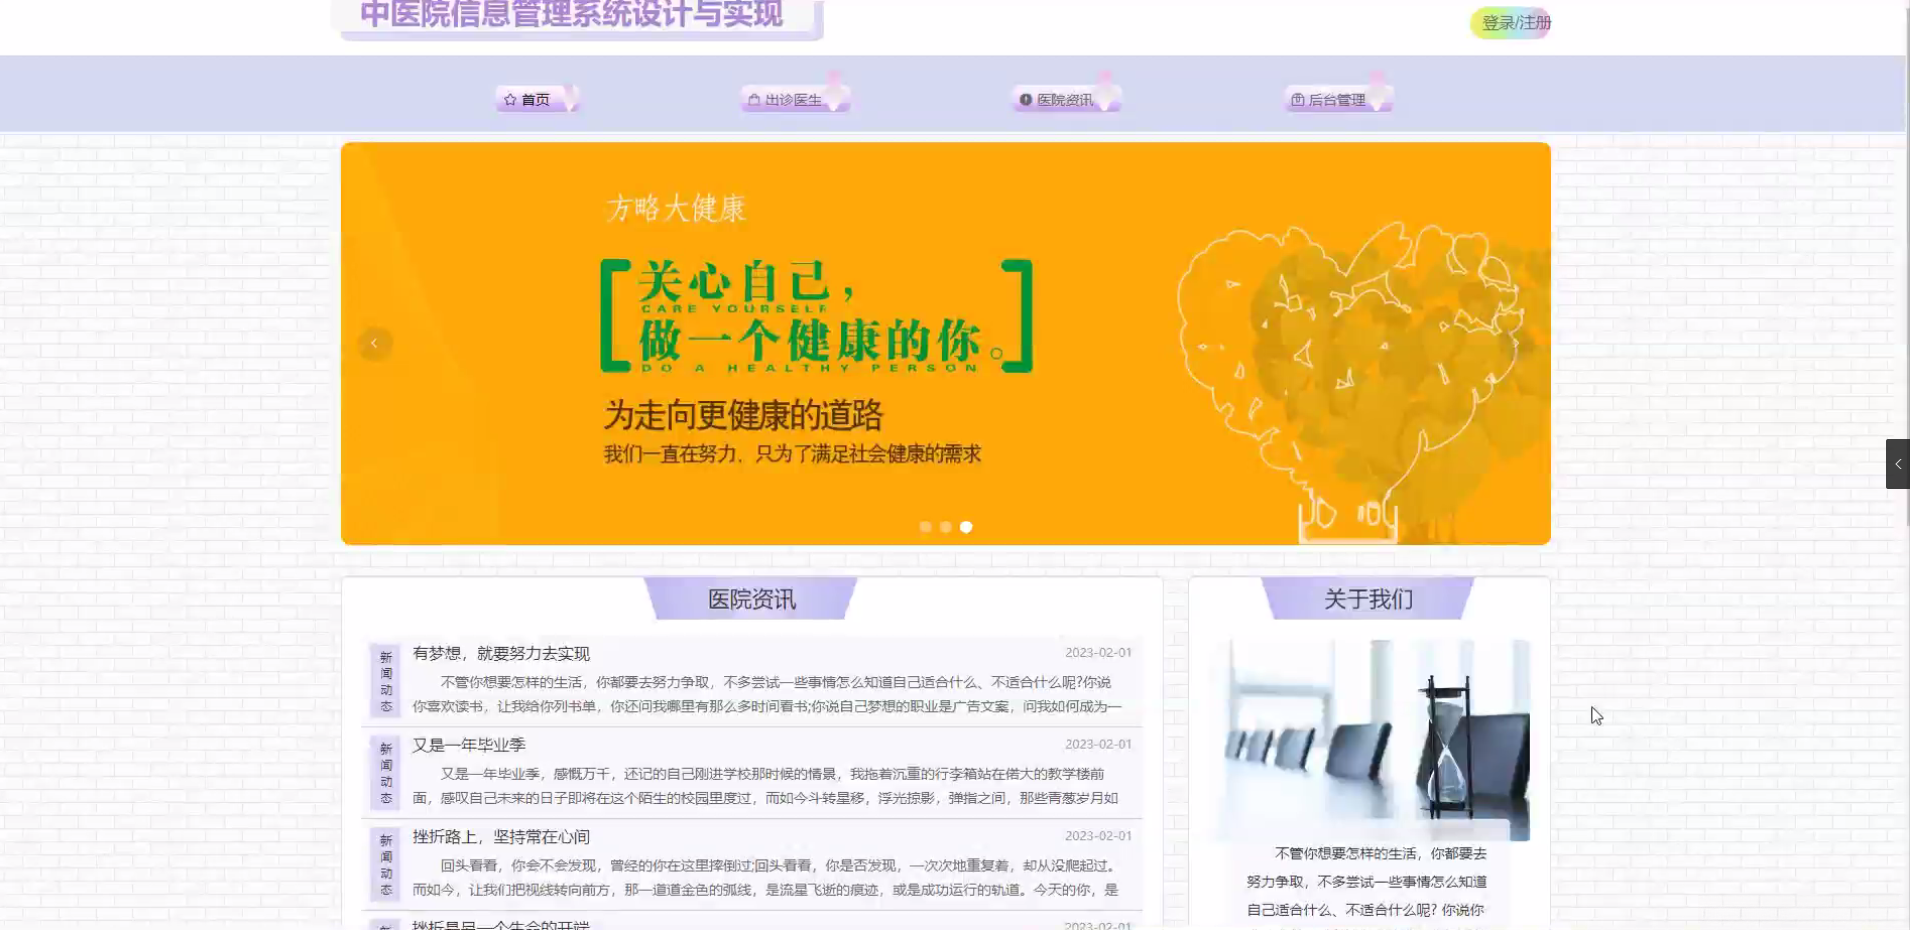Show the previous carousel slide arrow

[x=375, y=344]
